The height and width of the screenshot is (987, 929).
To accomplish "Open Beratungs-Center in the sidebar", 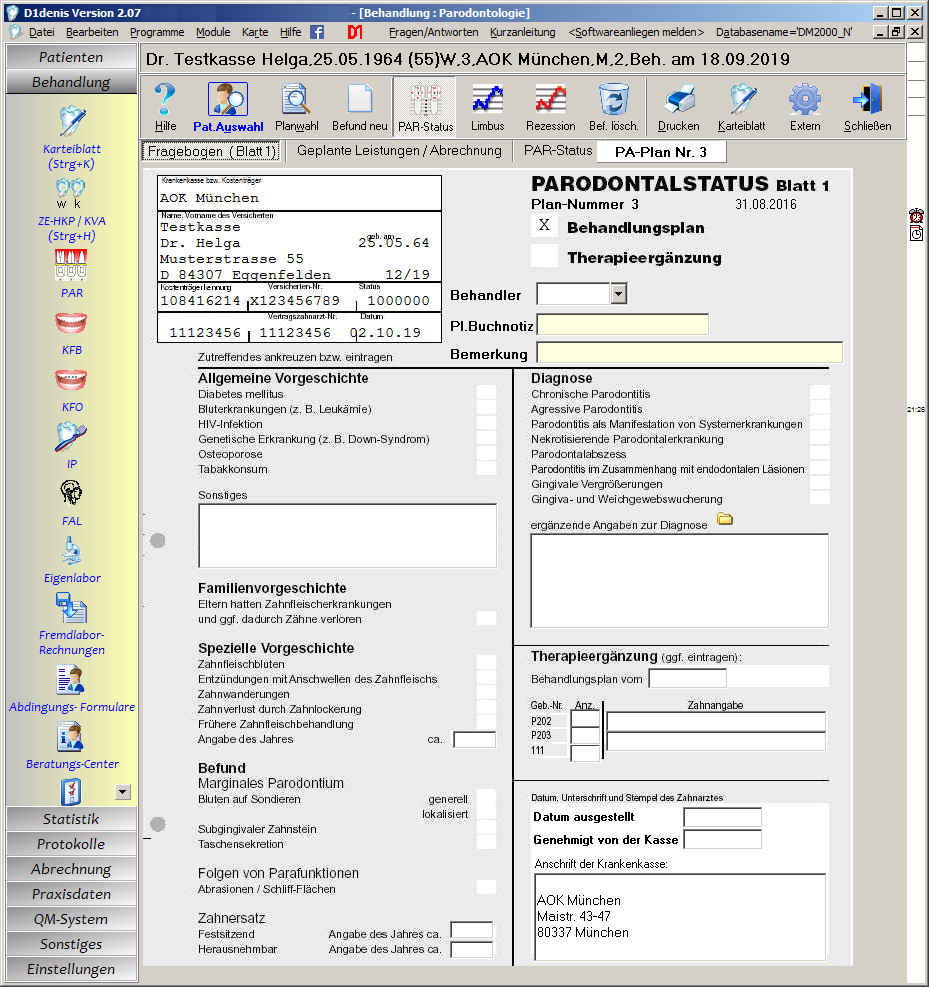I will [72, 747].
